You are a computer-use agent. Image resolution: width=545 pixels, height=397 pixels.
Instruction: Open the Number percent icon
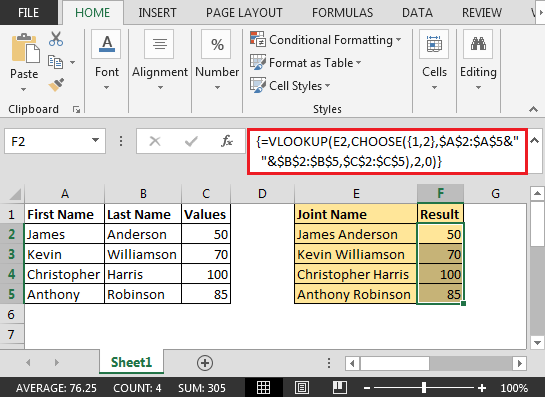tap(217, 44)
